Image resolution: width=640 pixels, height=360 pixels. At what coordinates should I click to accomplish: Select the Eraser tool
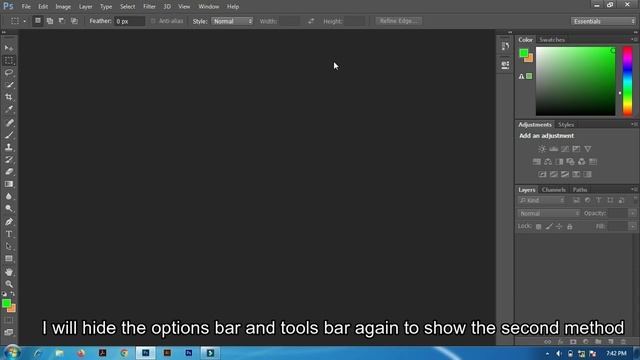[9, 172]
